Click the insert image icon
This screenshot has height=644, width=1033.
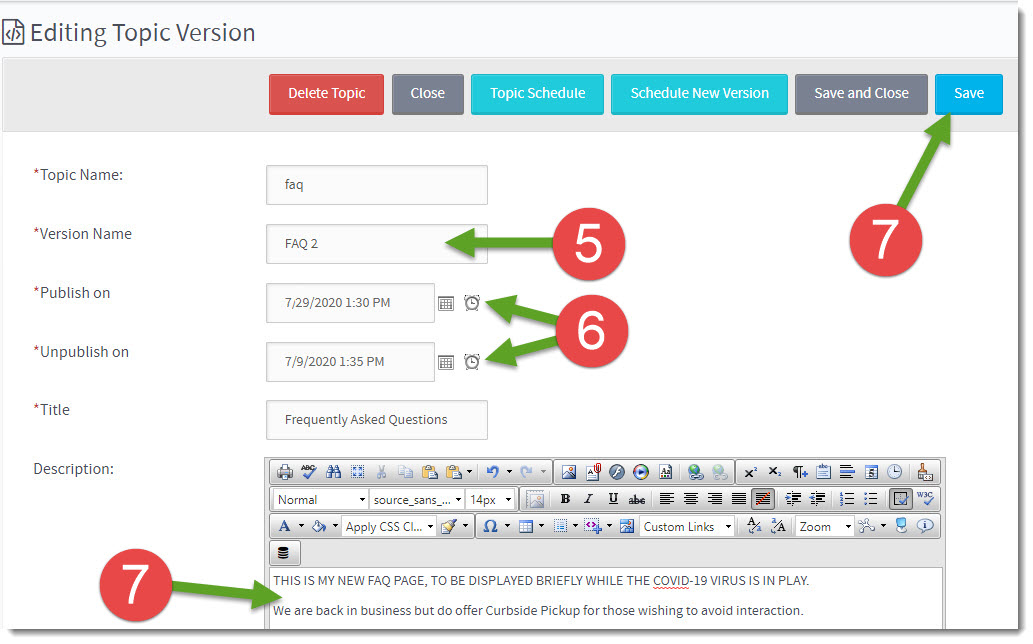point(567,472)
